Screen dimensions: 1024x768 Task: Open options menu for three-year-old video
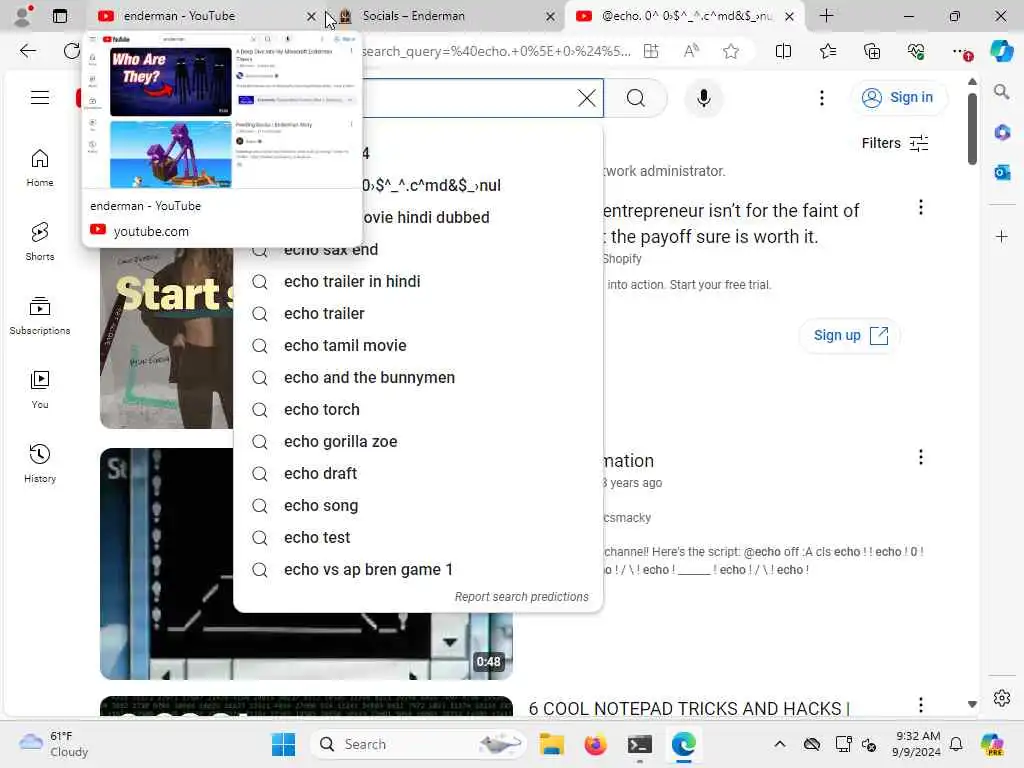pos(921,457)
